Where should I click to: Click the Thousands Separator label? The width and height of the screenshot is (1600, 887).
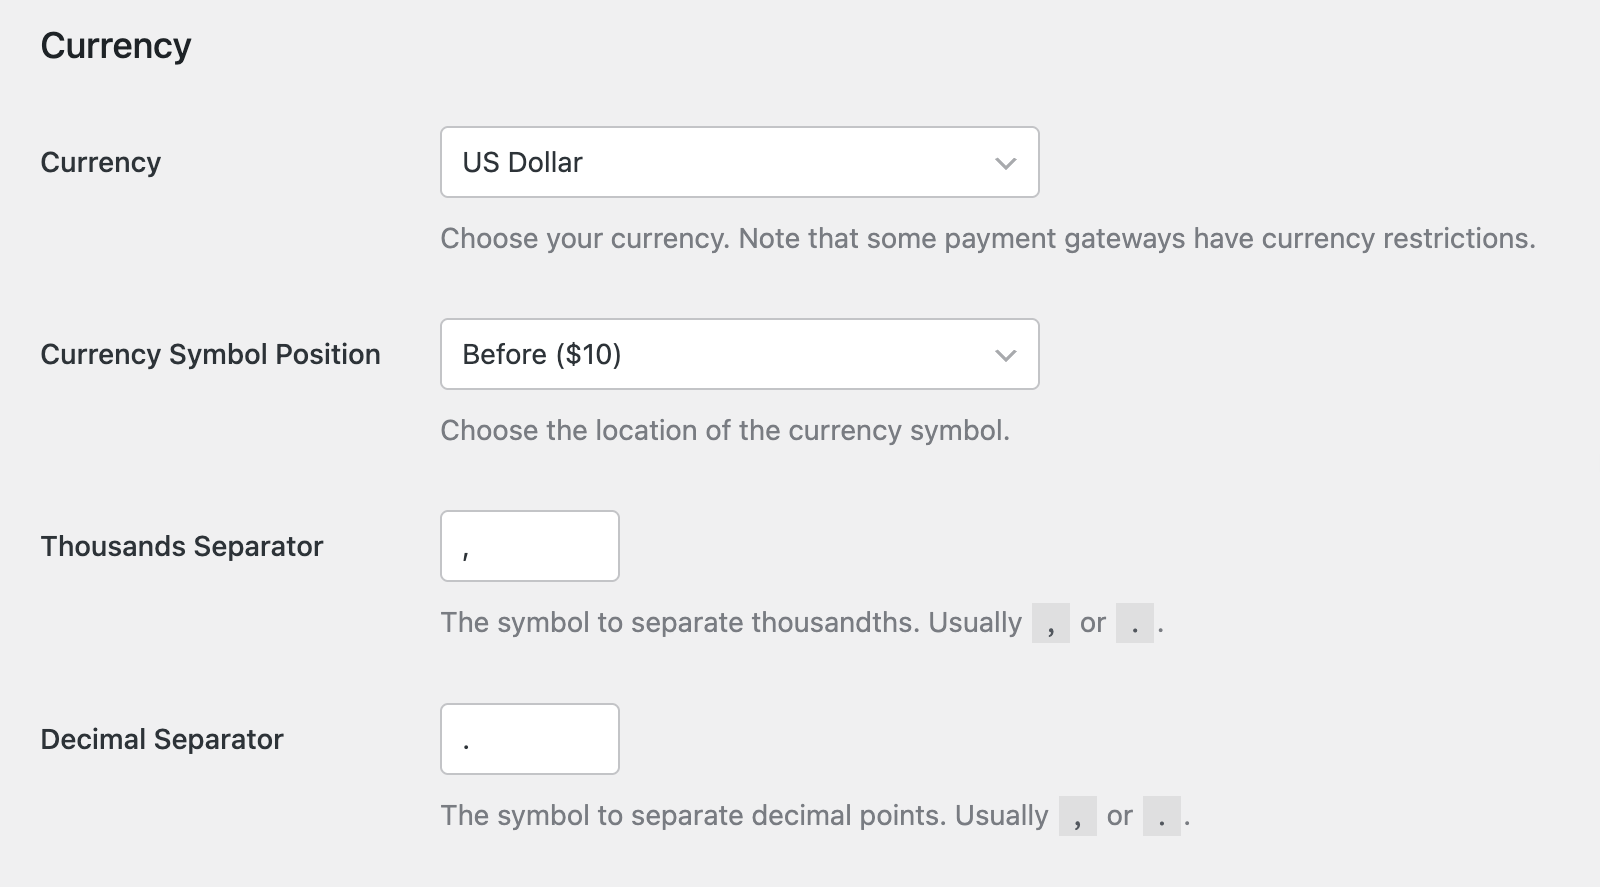tap(181, 546)
